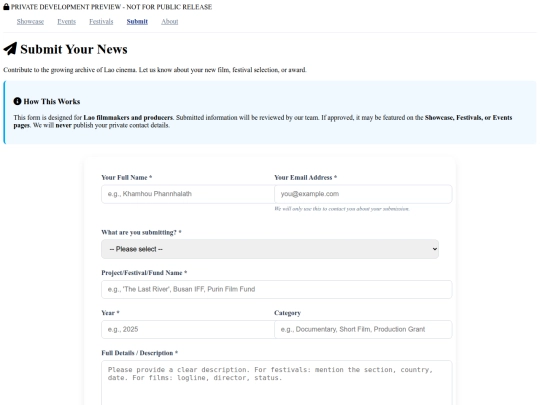Click the 'Full Details / Description' label

click(139, 353)
